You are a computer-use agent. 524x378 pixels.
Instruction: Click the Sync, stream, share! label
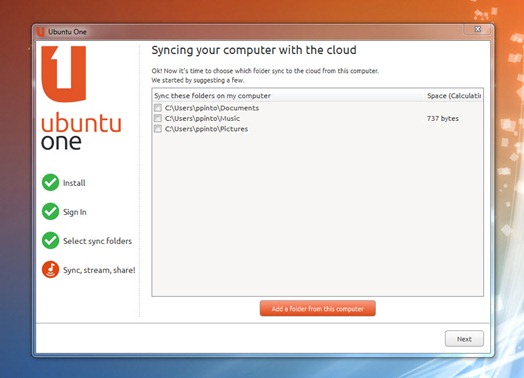[99, 270]
